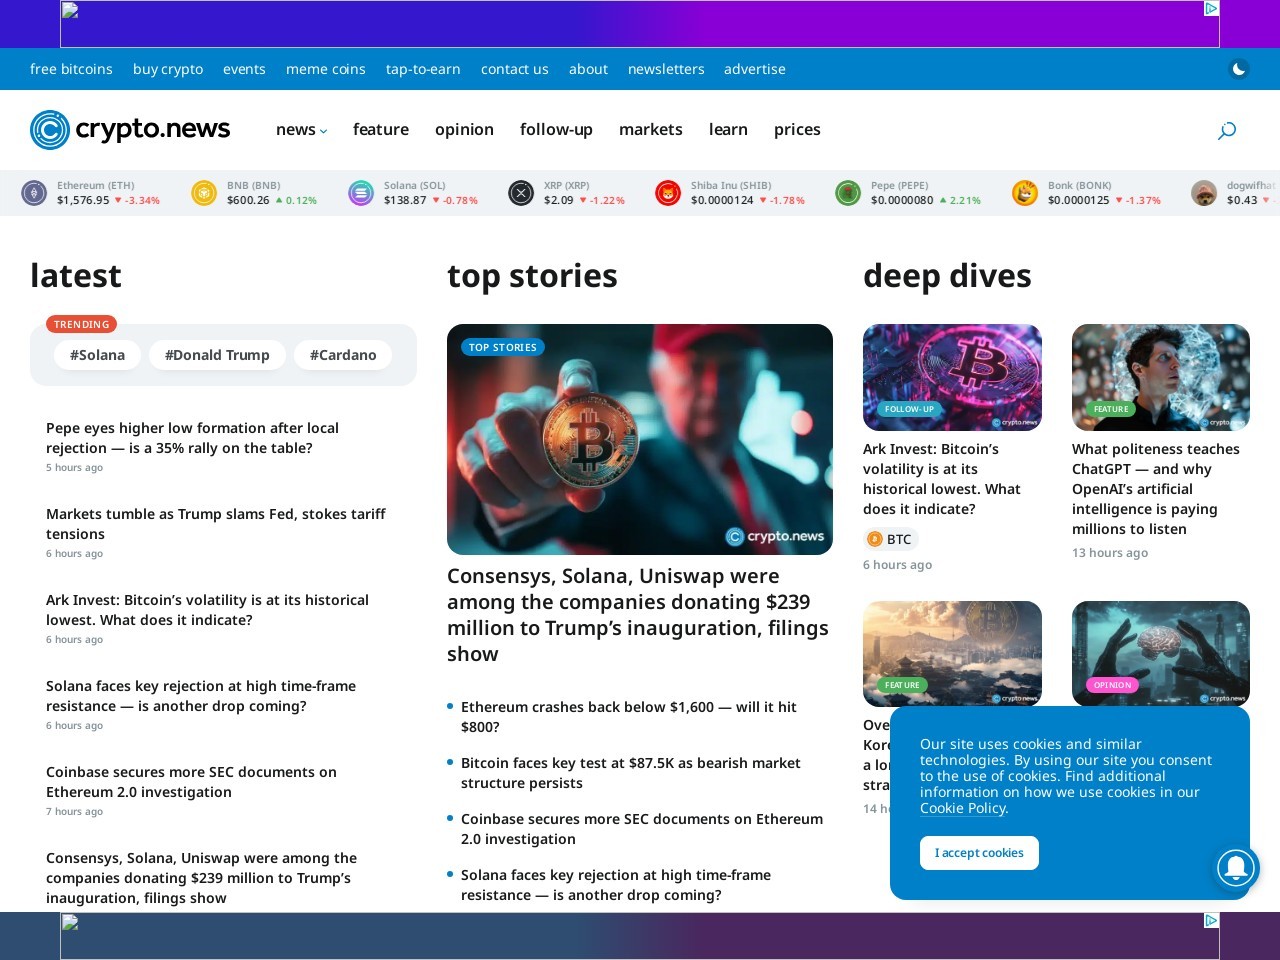The height and width of the screenshot is (960, 1280).
Task: Toggle dark mode with the moon switch
Action: point(1238,69)
